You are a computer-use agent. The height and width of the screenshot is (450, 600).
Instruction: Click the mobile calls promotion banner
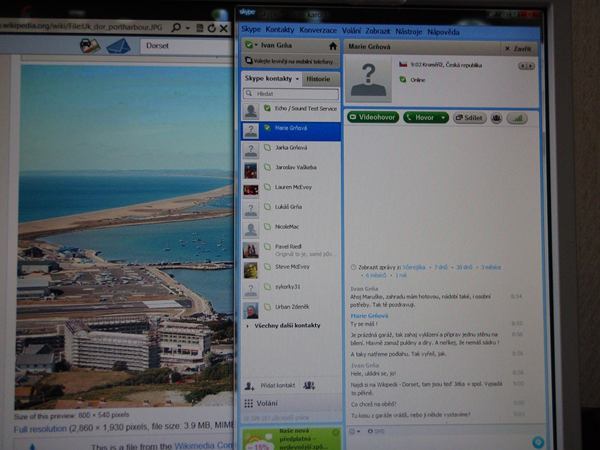(291, 61)
